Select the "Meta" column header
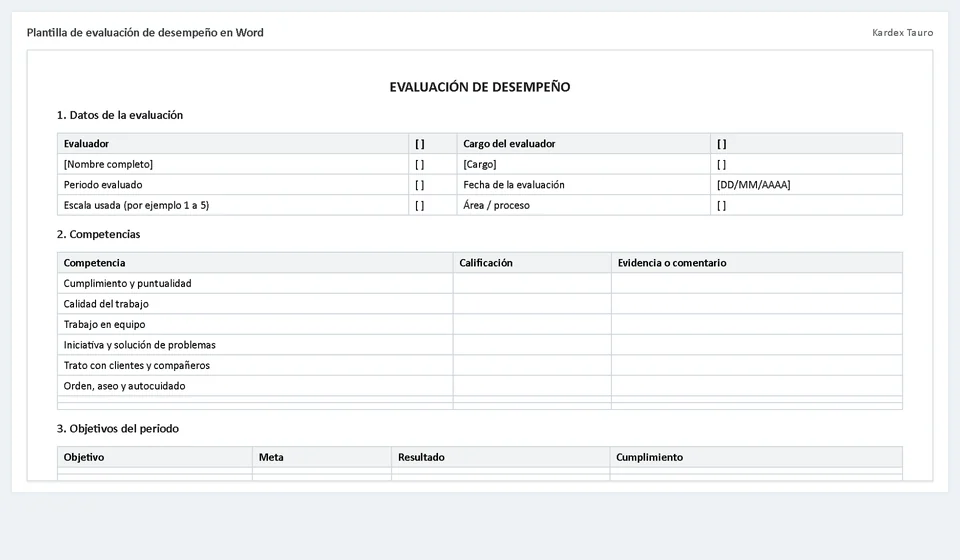 (x=322, y=457)
